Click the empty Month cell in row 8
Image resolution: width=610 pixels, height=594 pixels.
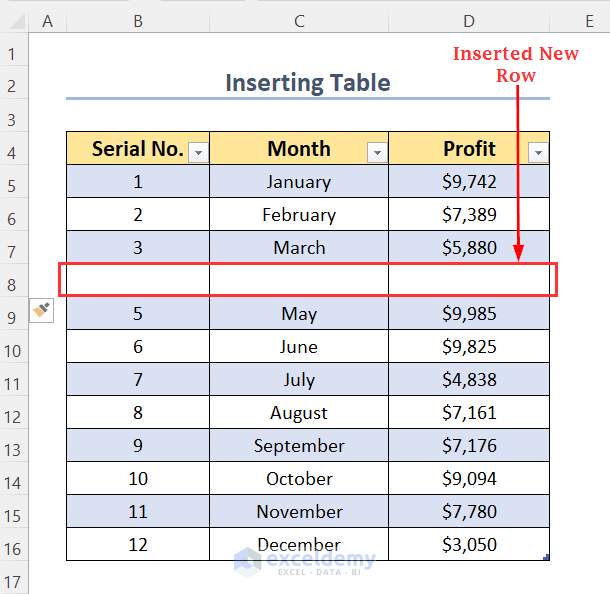pyautogui.click(x=299, y=281)
